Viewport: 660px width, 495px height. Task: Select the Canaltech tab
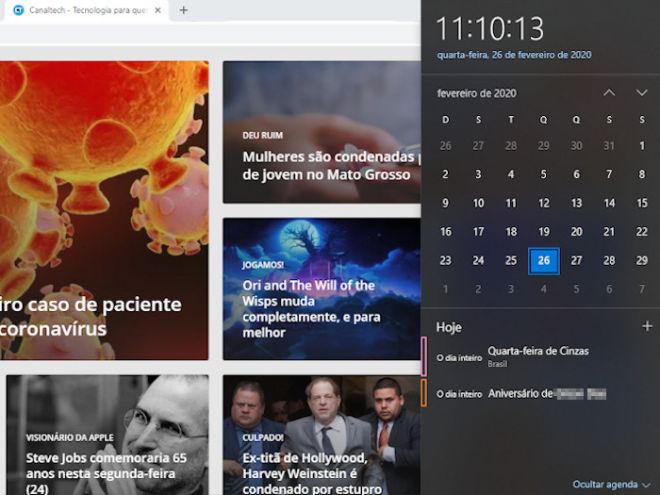[x=86, y=10]
